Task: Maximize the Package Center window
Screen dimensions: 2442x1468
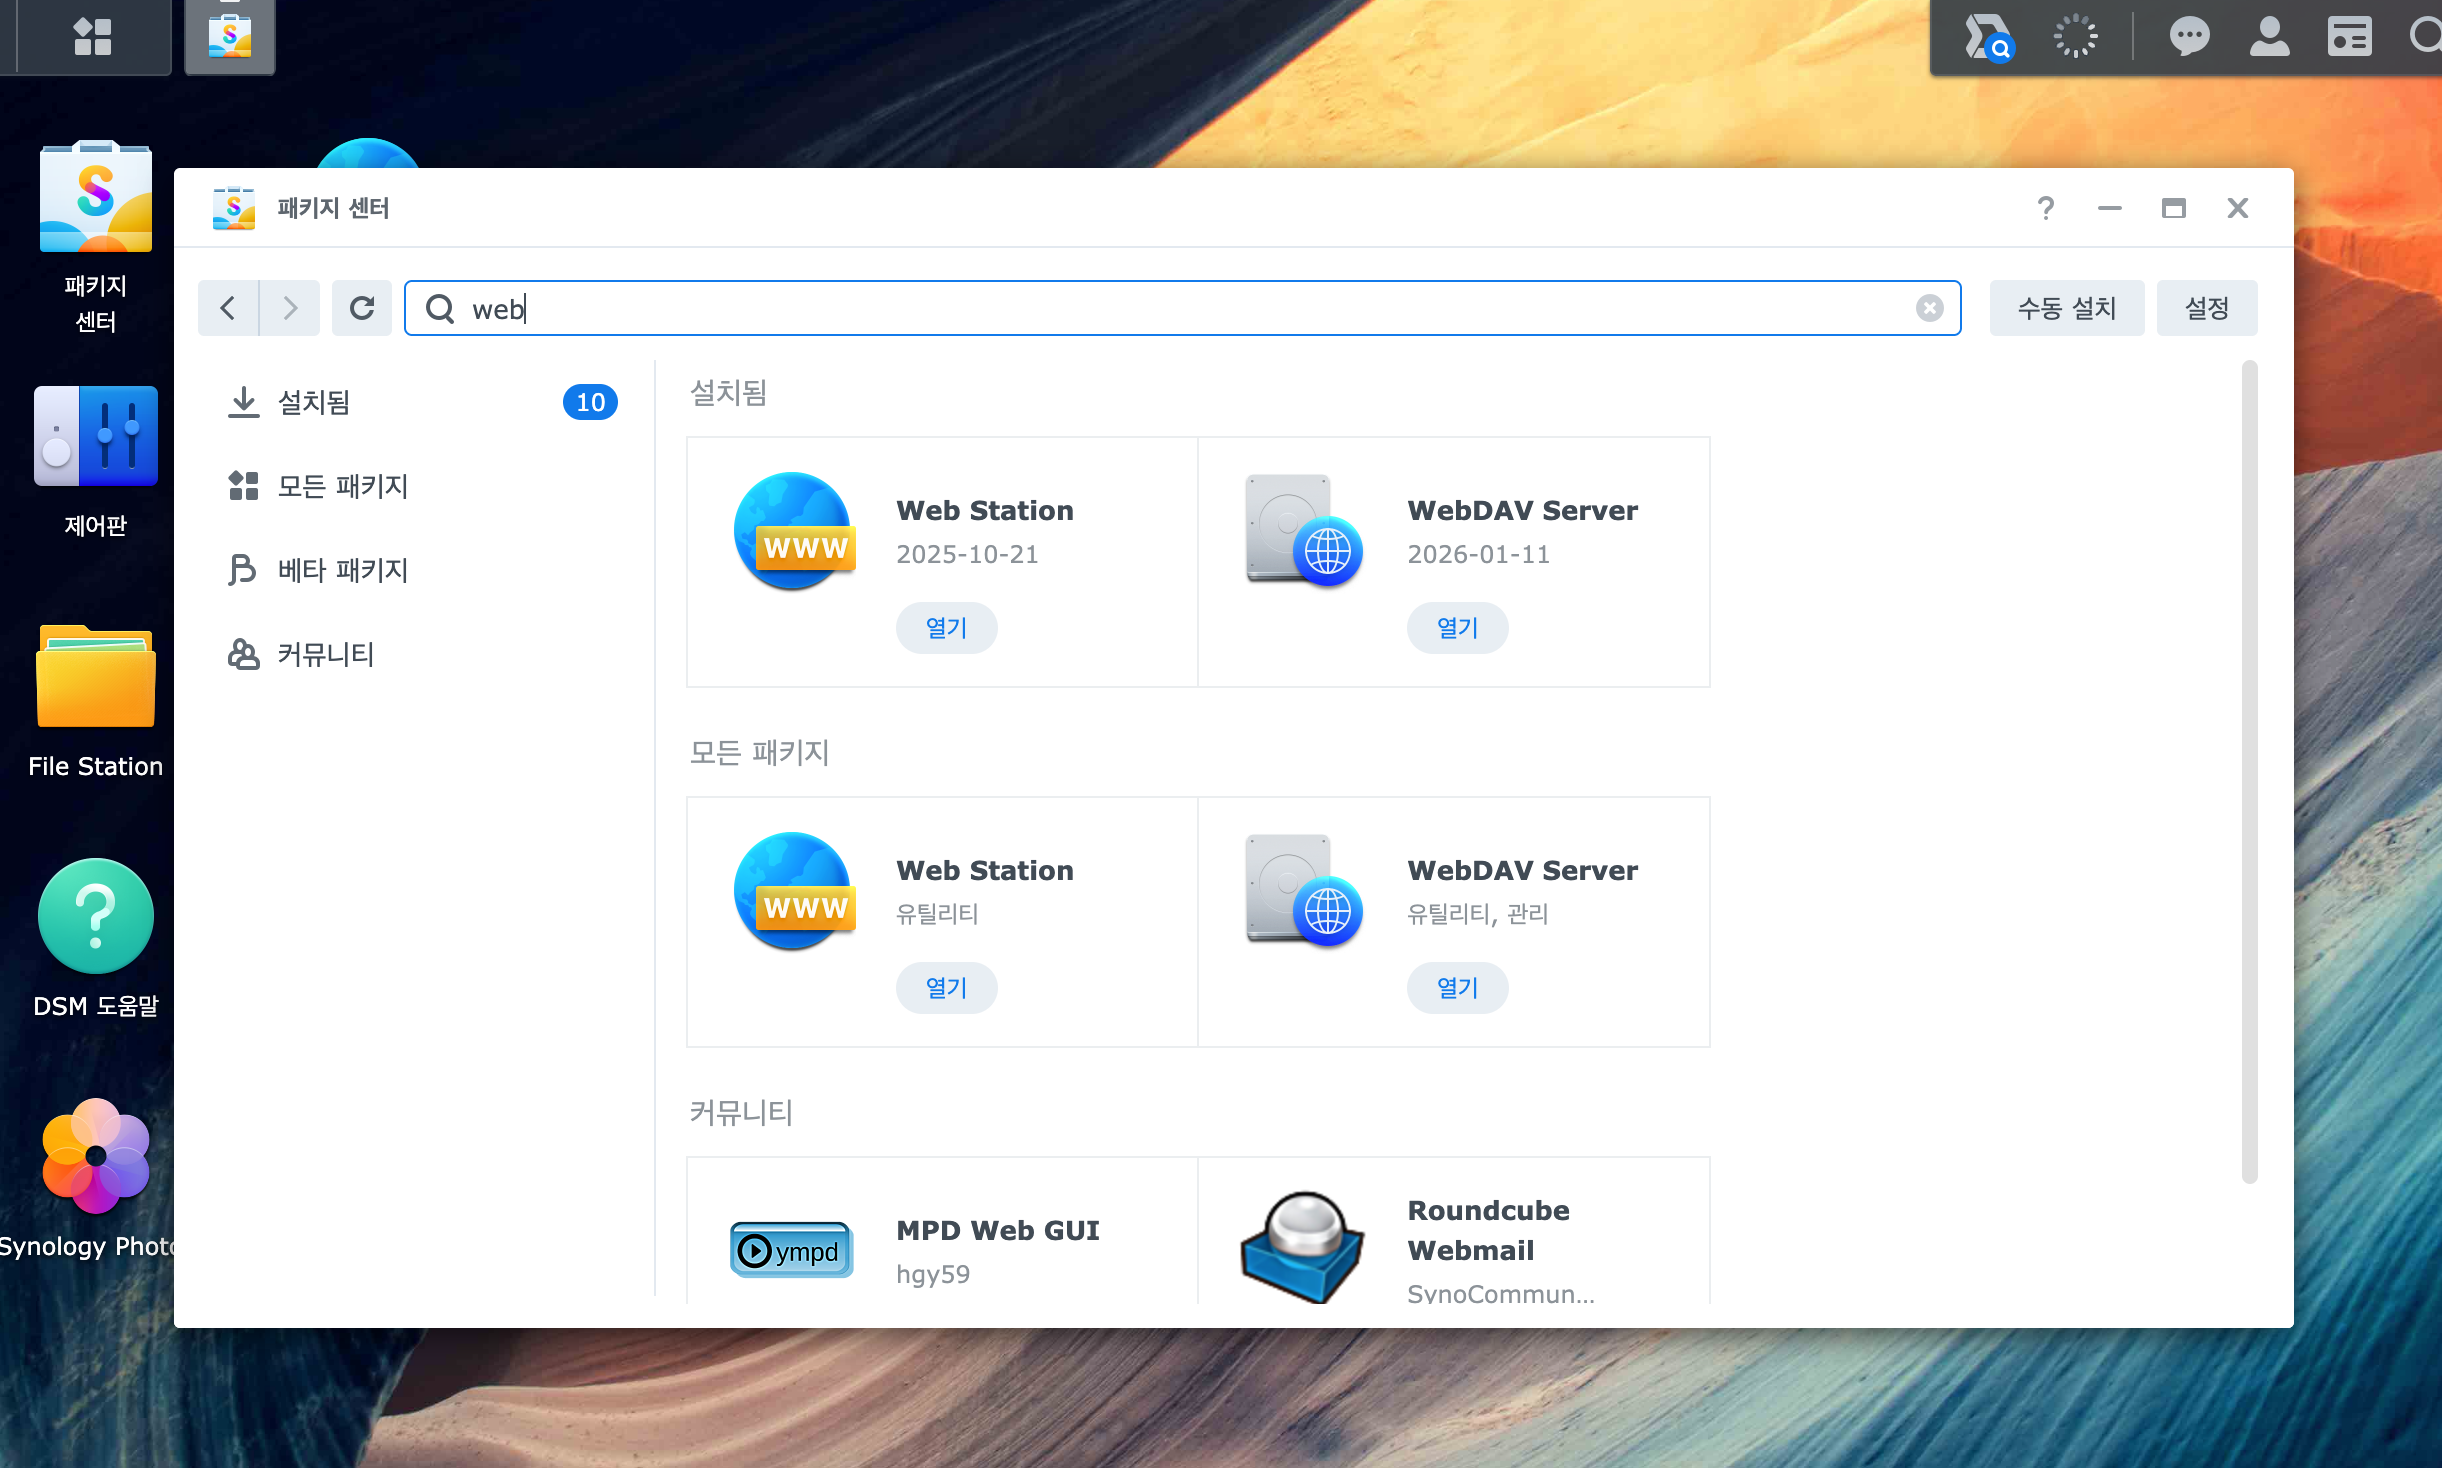Action: 2174,208
